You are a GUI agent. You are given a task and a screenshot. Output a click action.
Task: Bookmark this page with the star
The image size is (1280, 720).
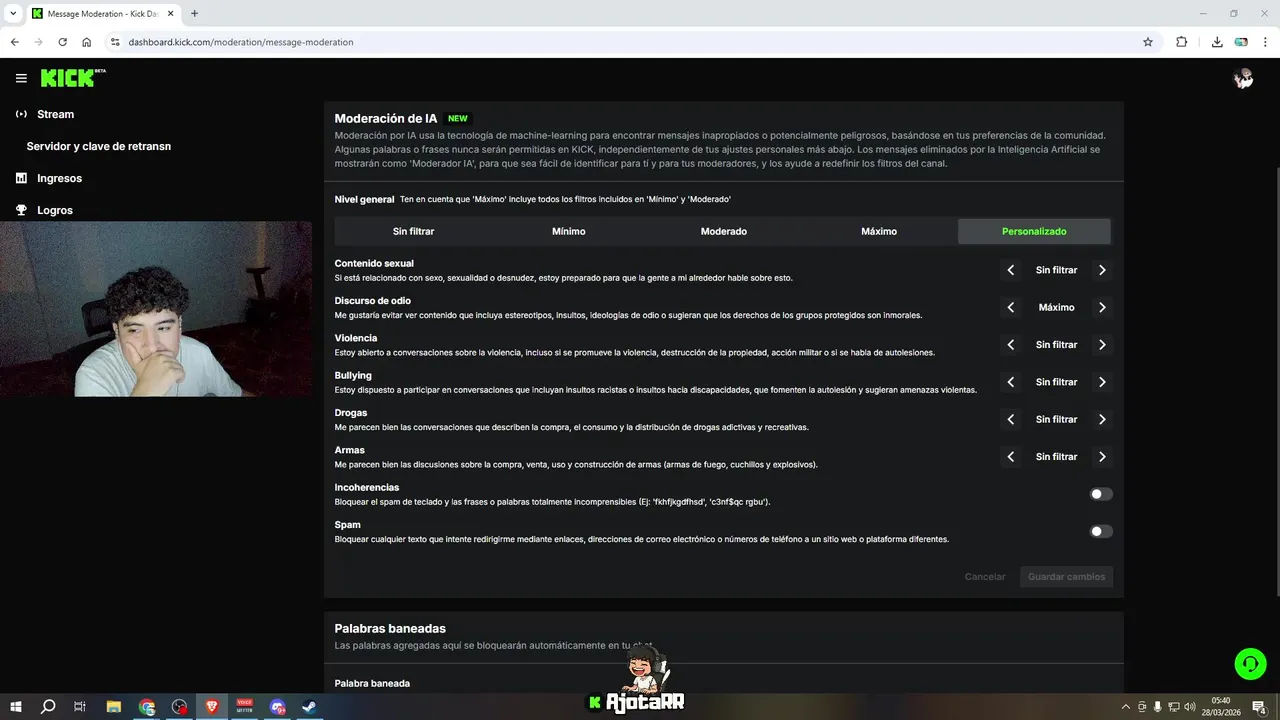point(1148,42)
